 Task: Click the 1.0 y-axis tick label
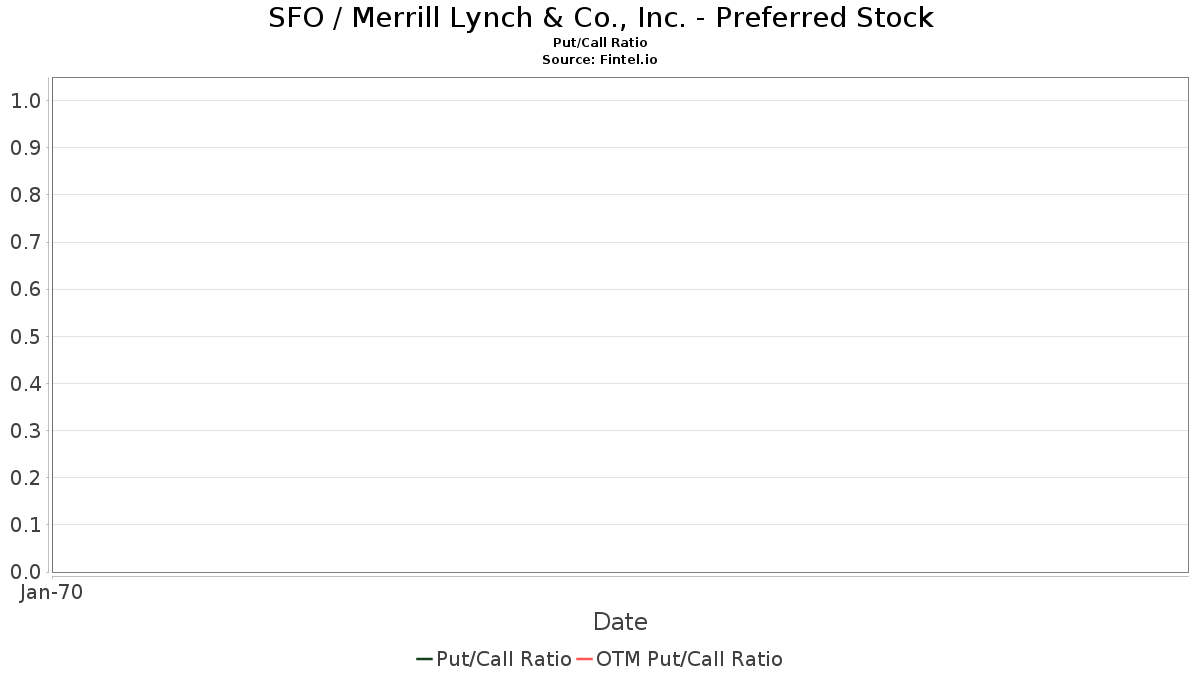(25, 100)
